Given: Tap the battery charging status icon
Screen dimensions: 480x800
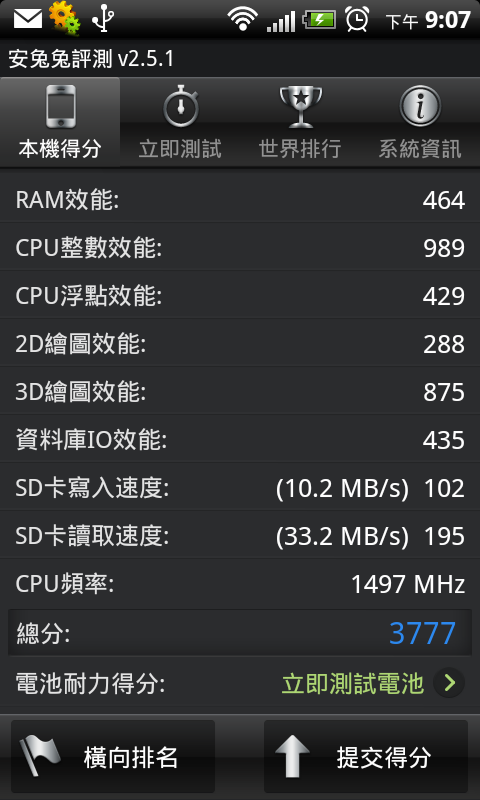Looking at the screenshot, I should tap(319, 20).
